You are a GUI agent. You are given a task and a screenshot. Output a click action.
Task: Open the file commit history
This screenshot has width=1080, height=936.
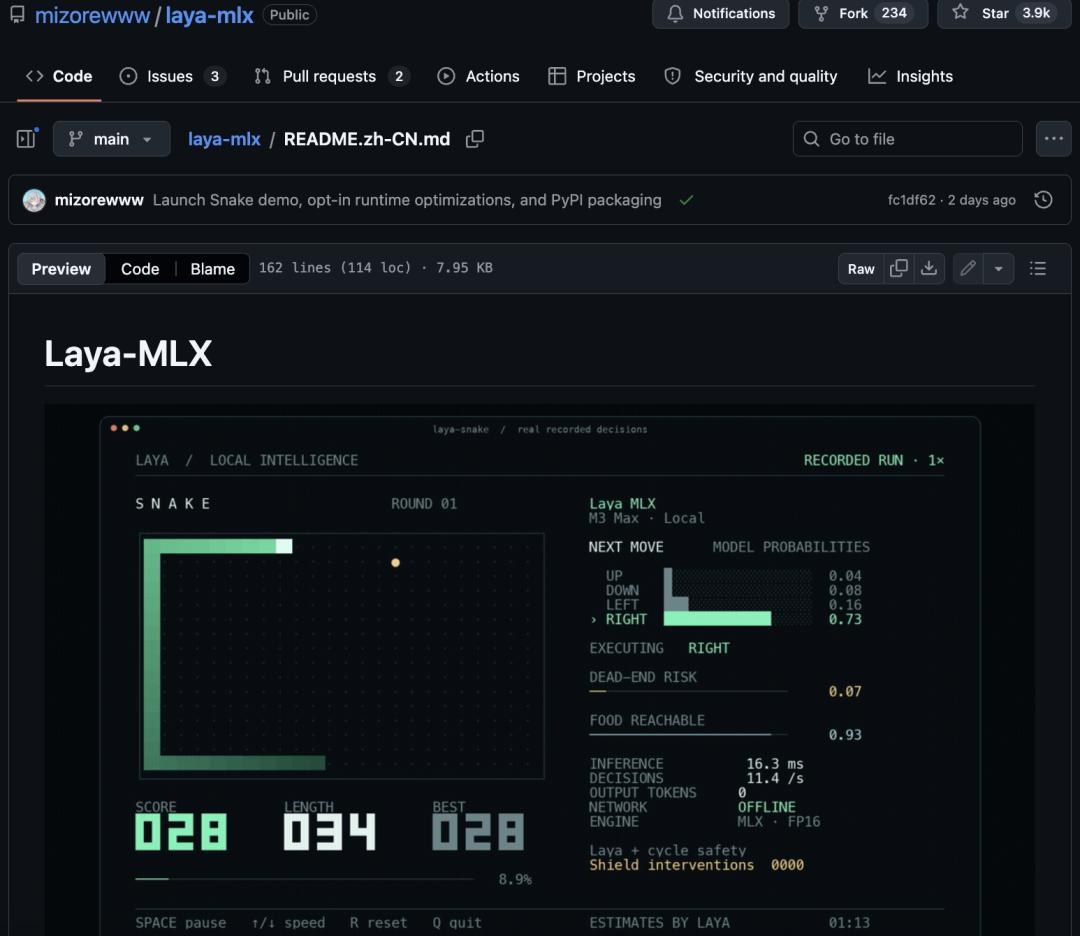coord(1043,200)
